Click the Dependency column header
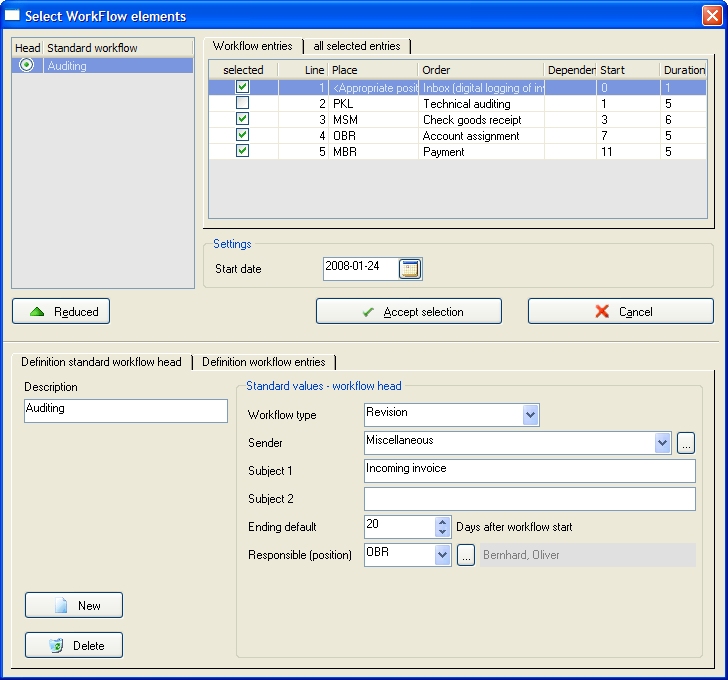 tap(570, 70)
